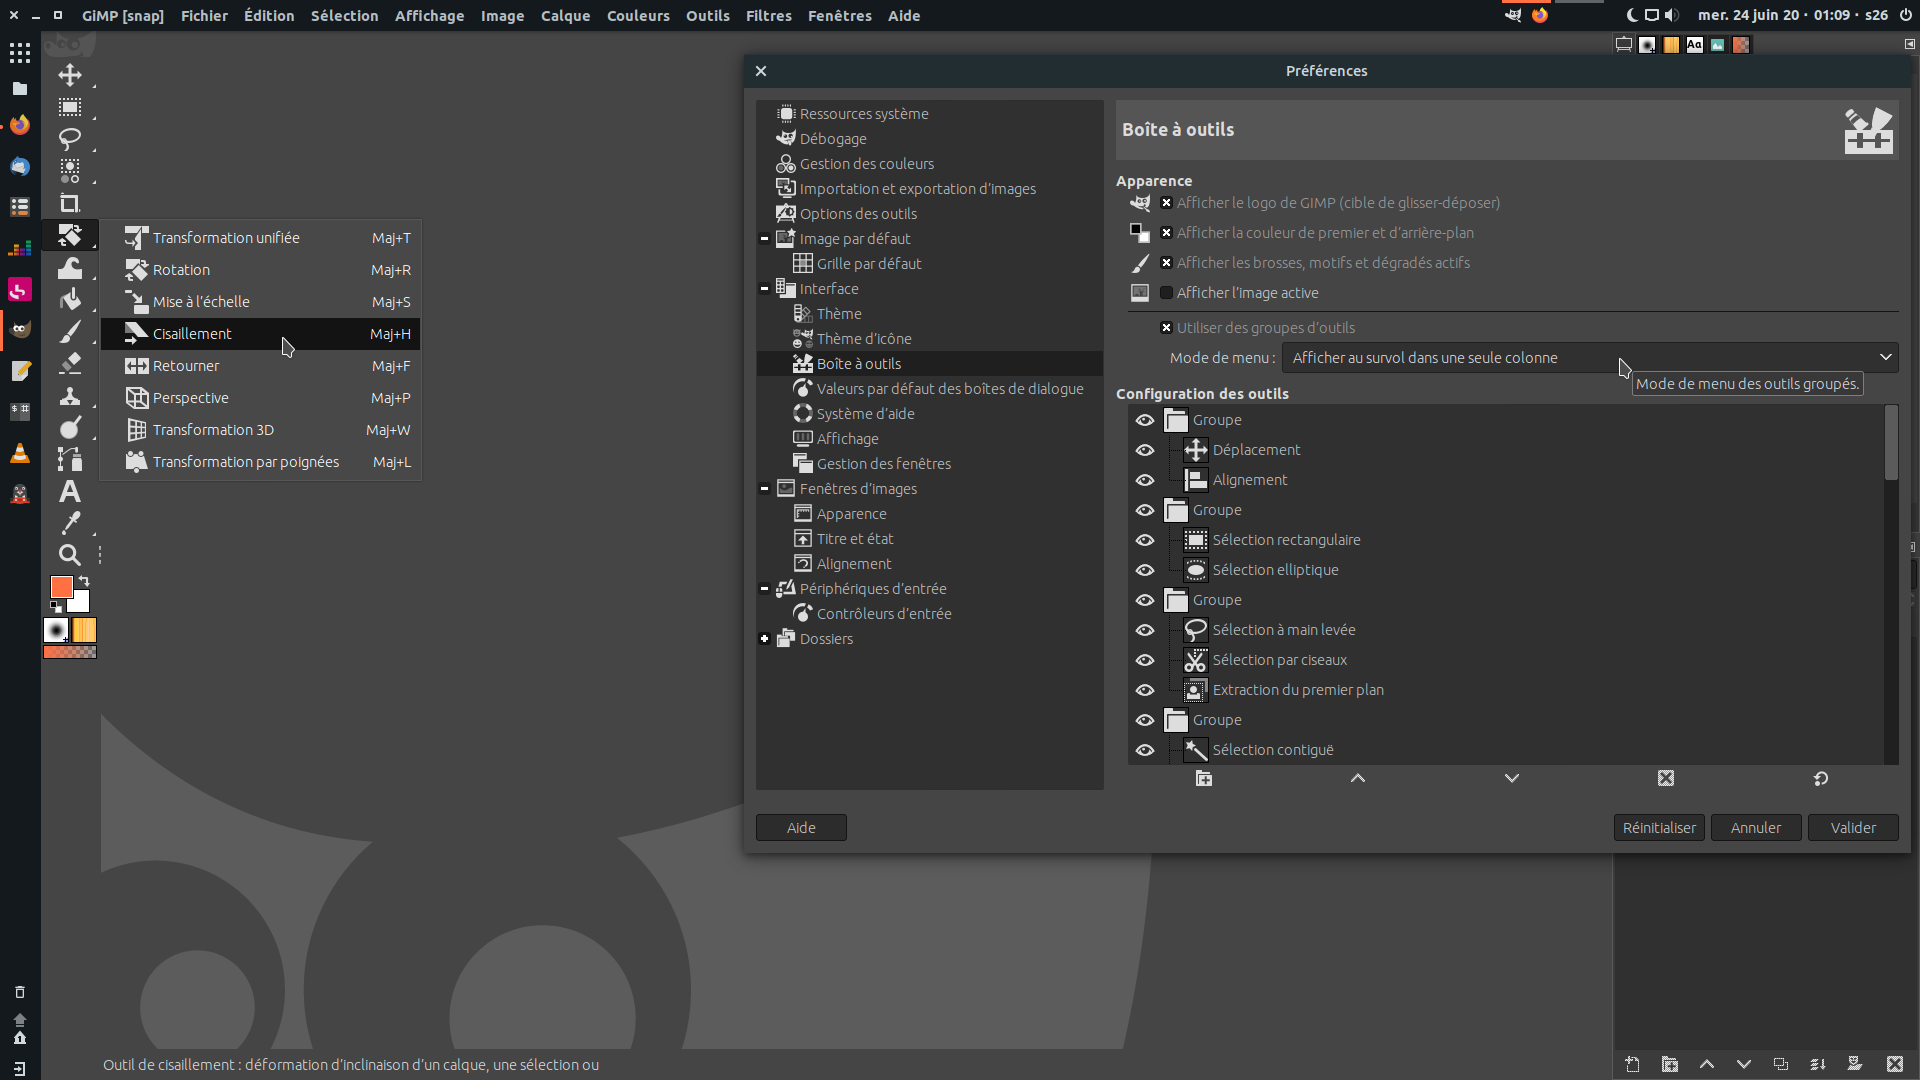Screen dimensions: 1920x1080
Task: Click delete layer icon in layers dock
Action: (1895, 1064)
